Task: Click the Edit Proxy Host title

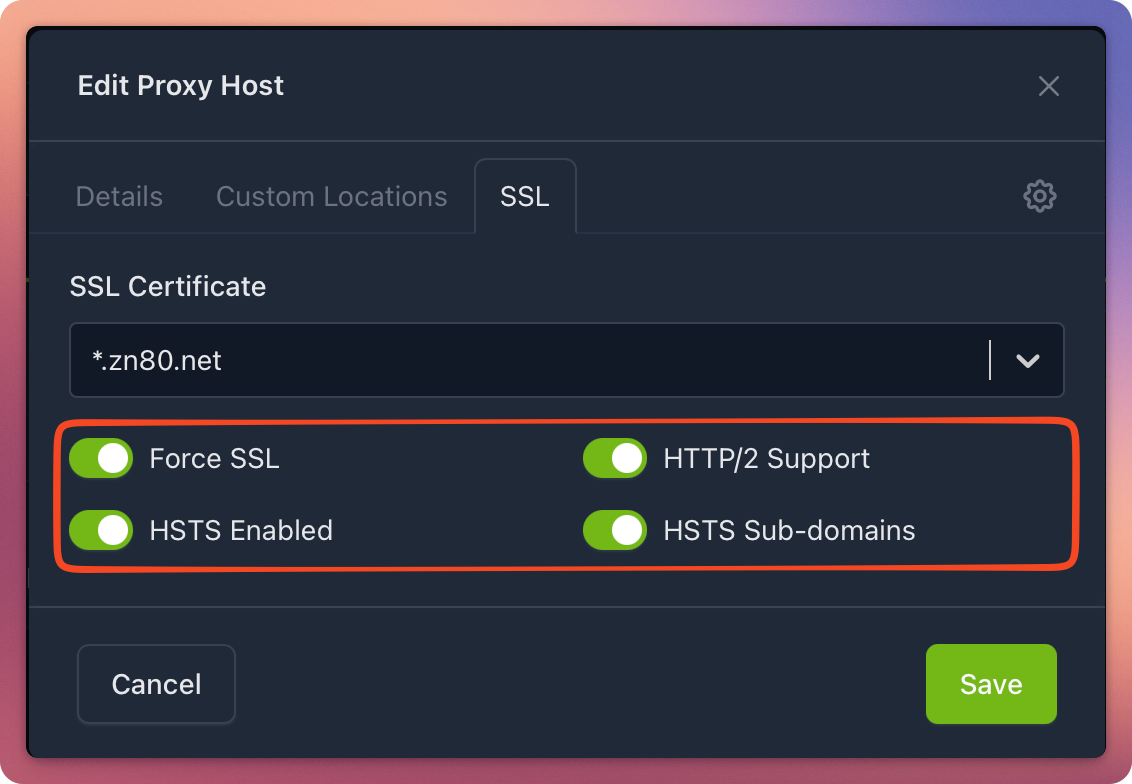Action: pos(181,86)
